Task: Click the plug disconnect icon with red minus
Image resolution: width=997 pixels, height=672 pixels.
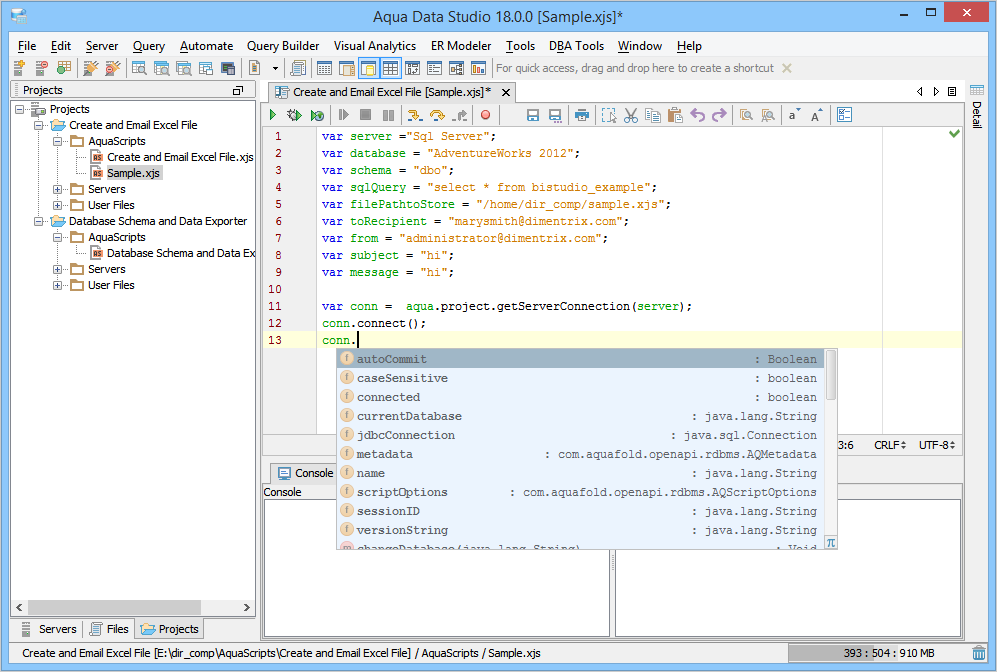Action: click(113, 68)
